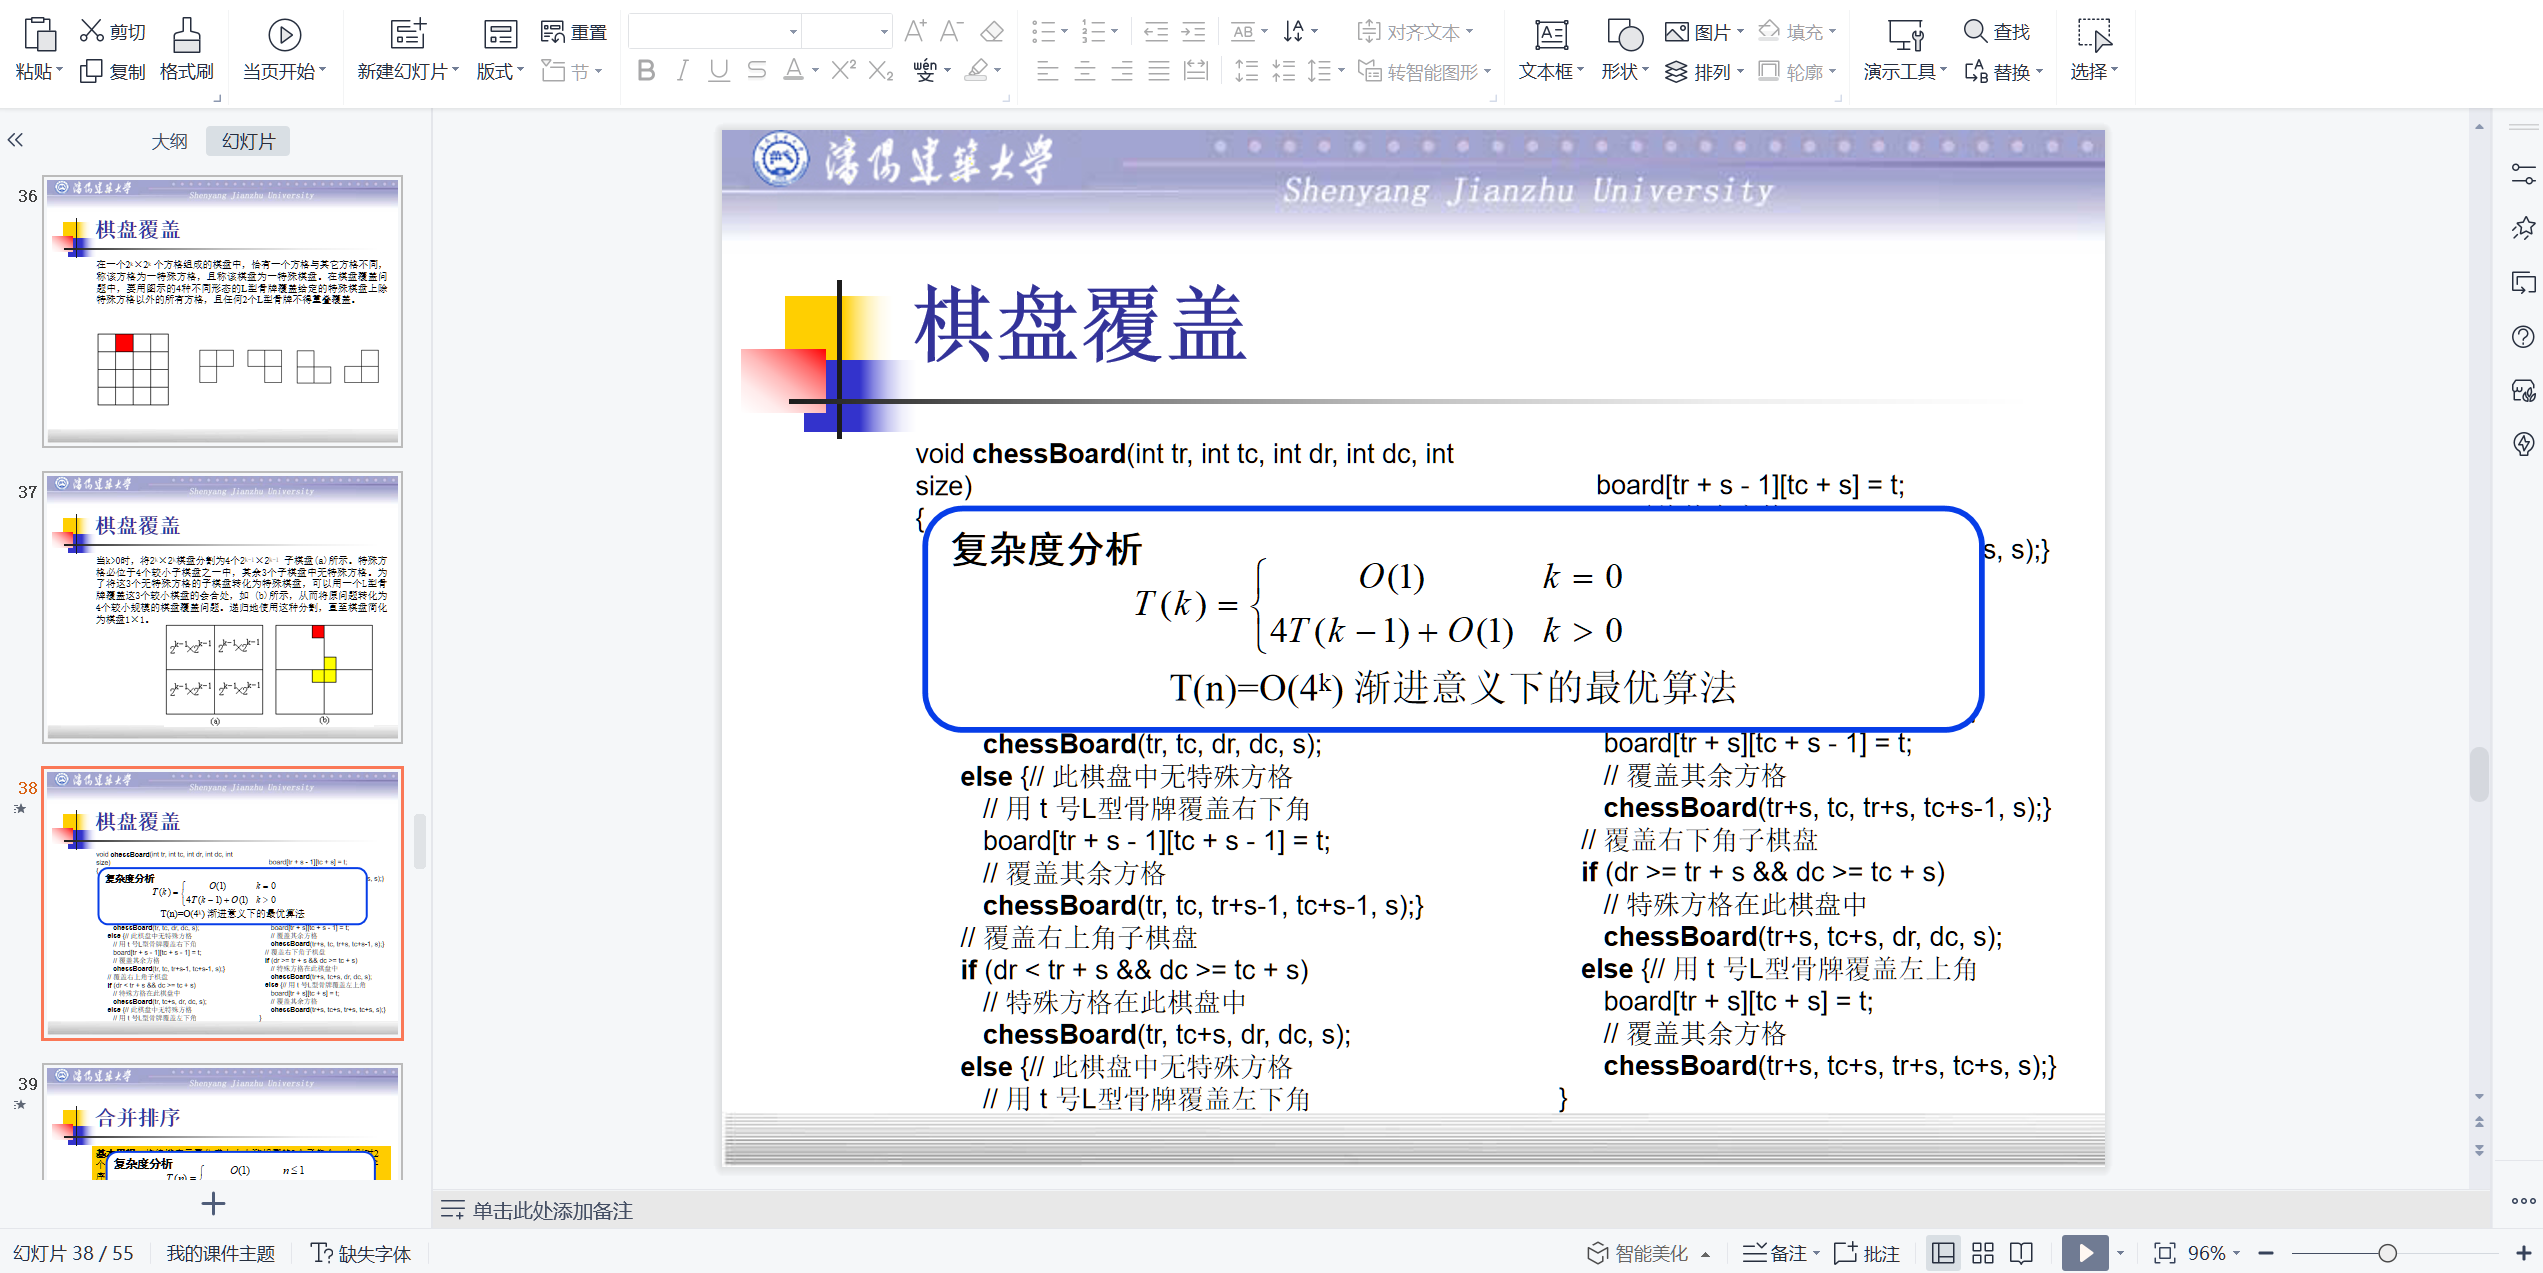Select the Slides (幻灯片) tab
The height and width of the screenshot is (1273, 2543).
(247, 141)
